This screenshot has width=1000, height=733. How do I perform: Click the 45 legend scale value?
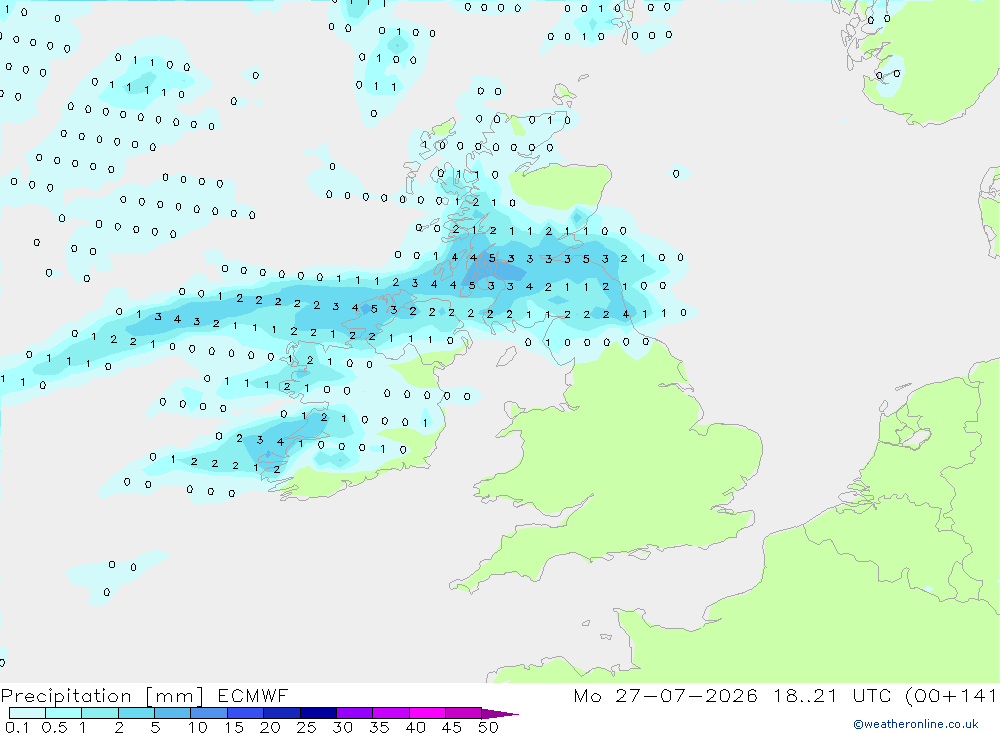(452, 727)
